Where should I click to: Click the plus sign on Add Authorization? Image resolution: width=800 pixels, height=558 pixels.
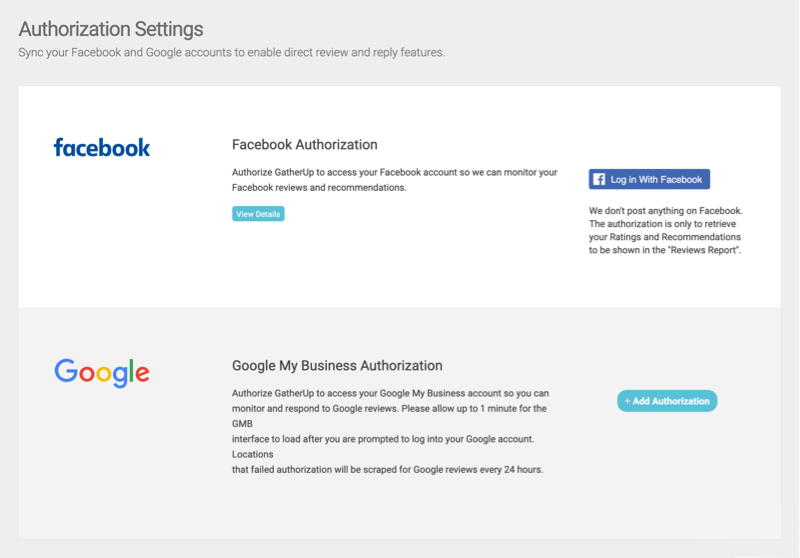tap(628, 401)
